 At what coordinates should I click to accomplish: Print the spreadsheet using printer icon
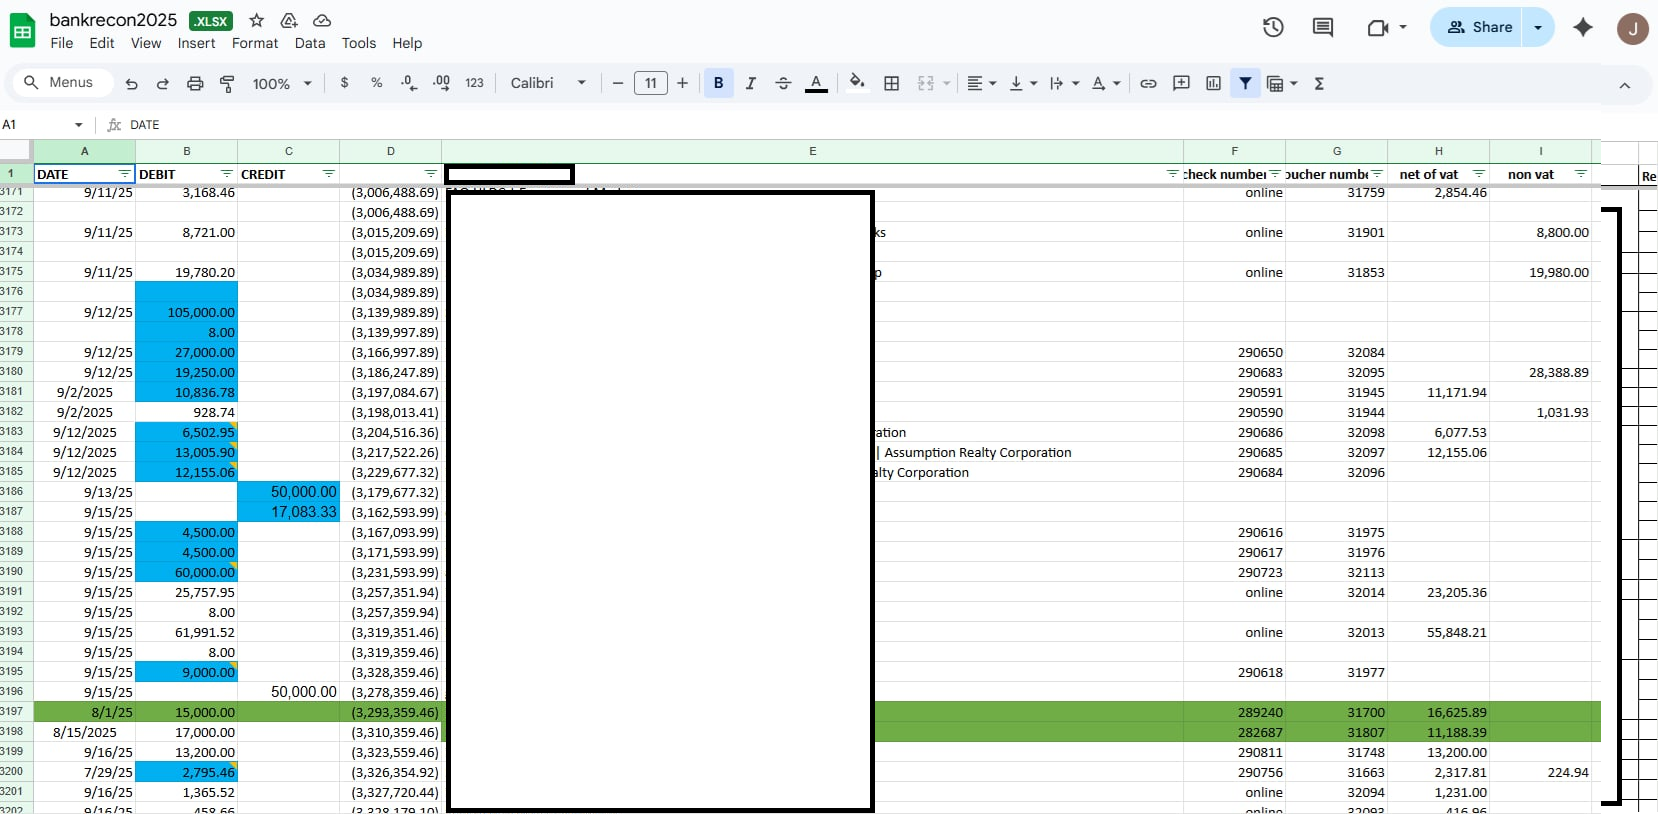click(x=195, y=84)
